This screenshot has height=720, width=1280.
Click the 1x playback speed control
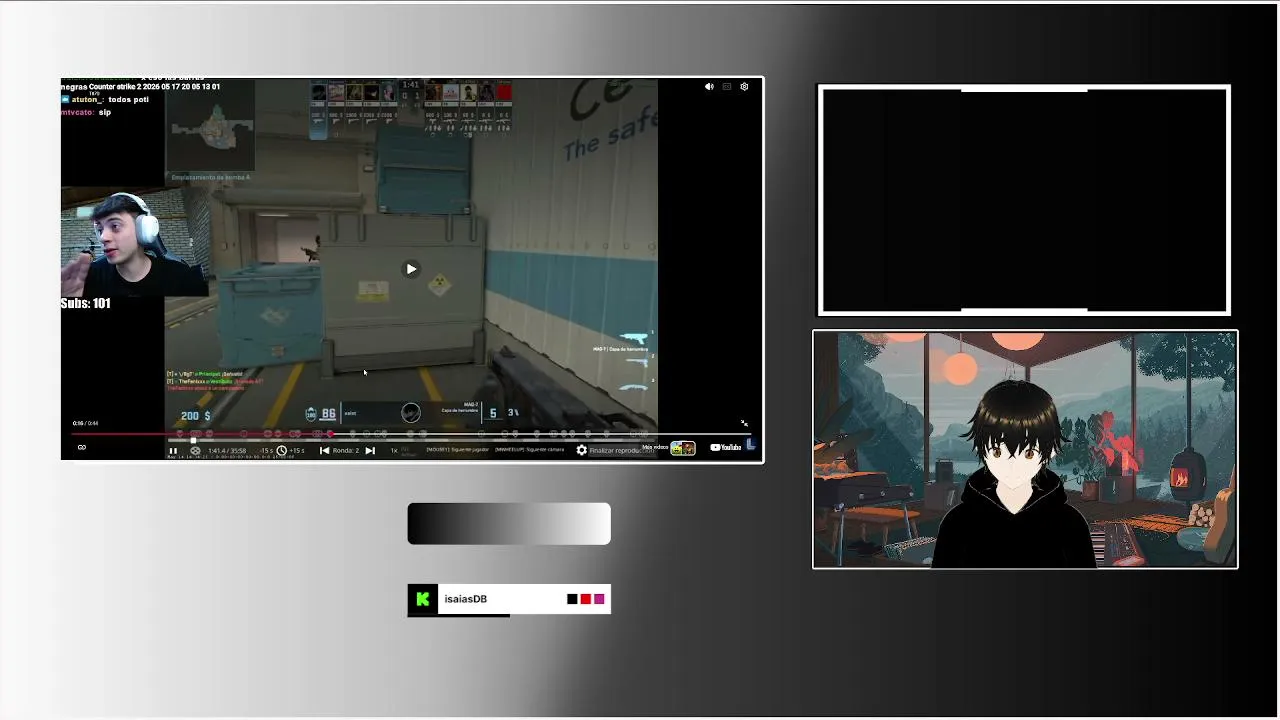394,451
